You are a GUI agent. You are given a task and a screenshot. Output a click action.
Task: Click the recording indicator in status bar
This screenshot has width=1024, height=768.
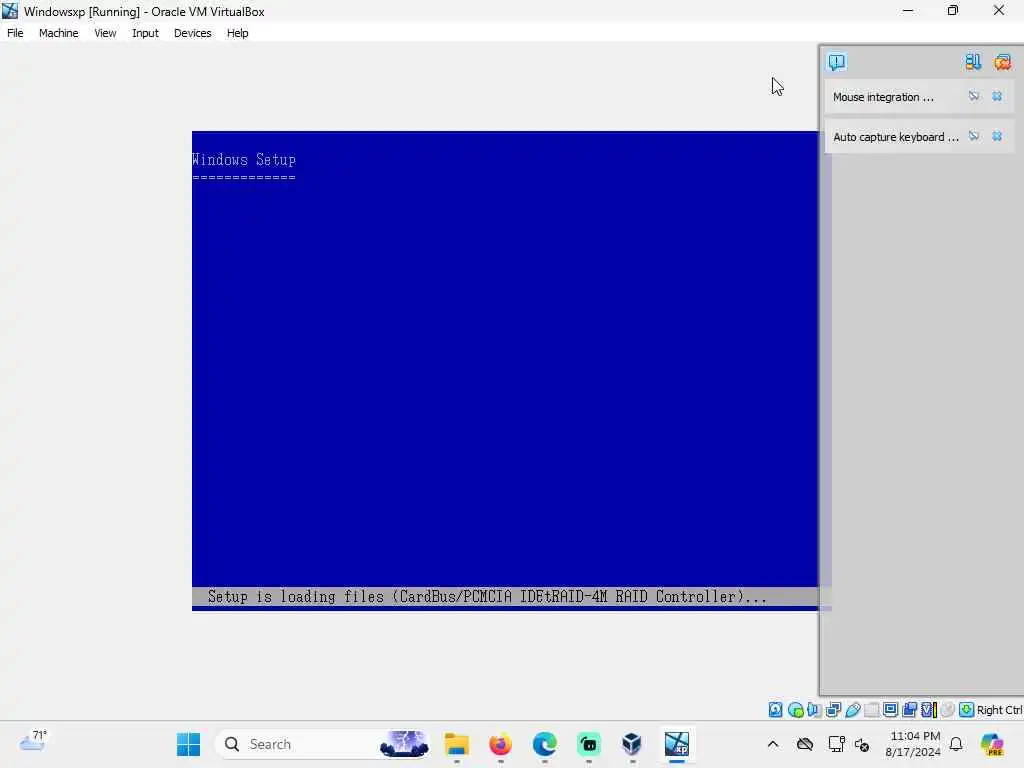(909, 710)
